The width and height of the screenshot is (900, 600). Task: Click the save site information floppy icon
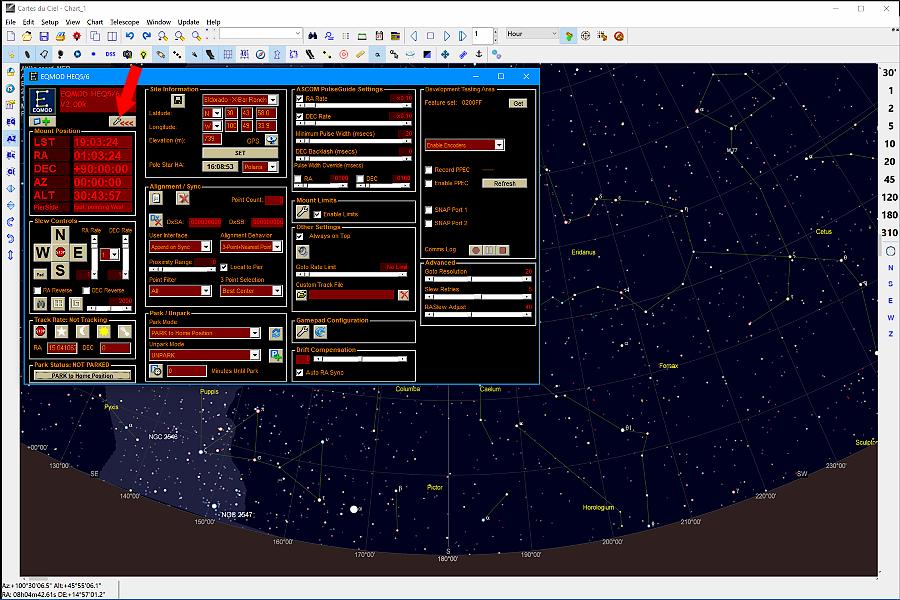pyautogui.click(x=178, y=100)
